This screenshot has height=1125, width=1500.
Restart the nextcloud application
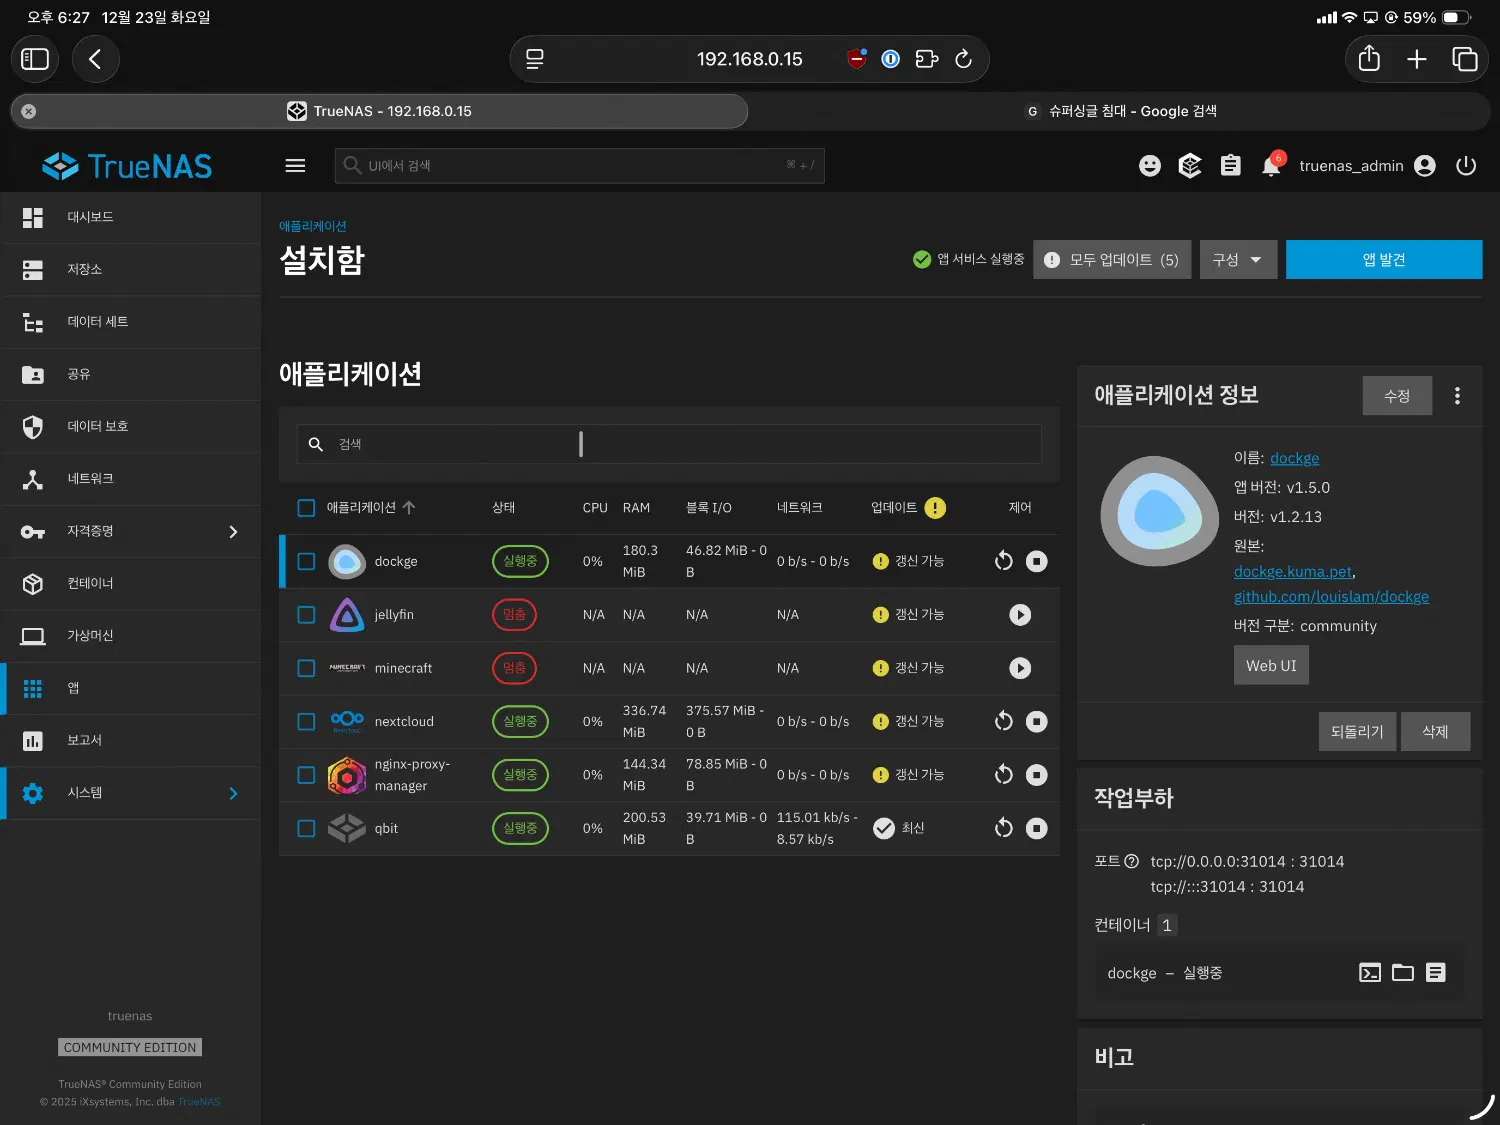tap(1003, 722)
